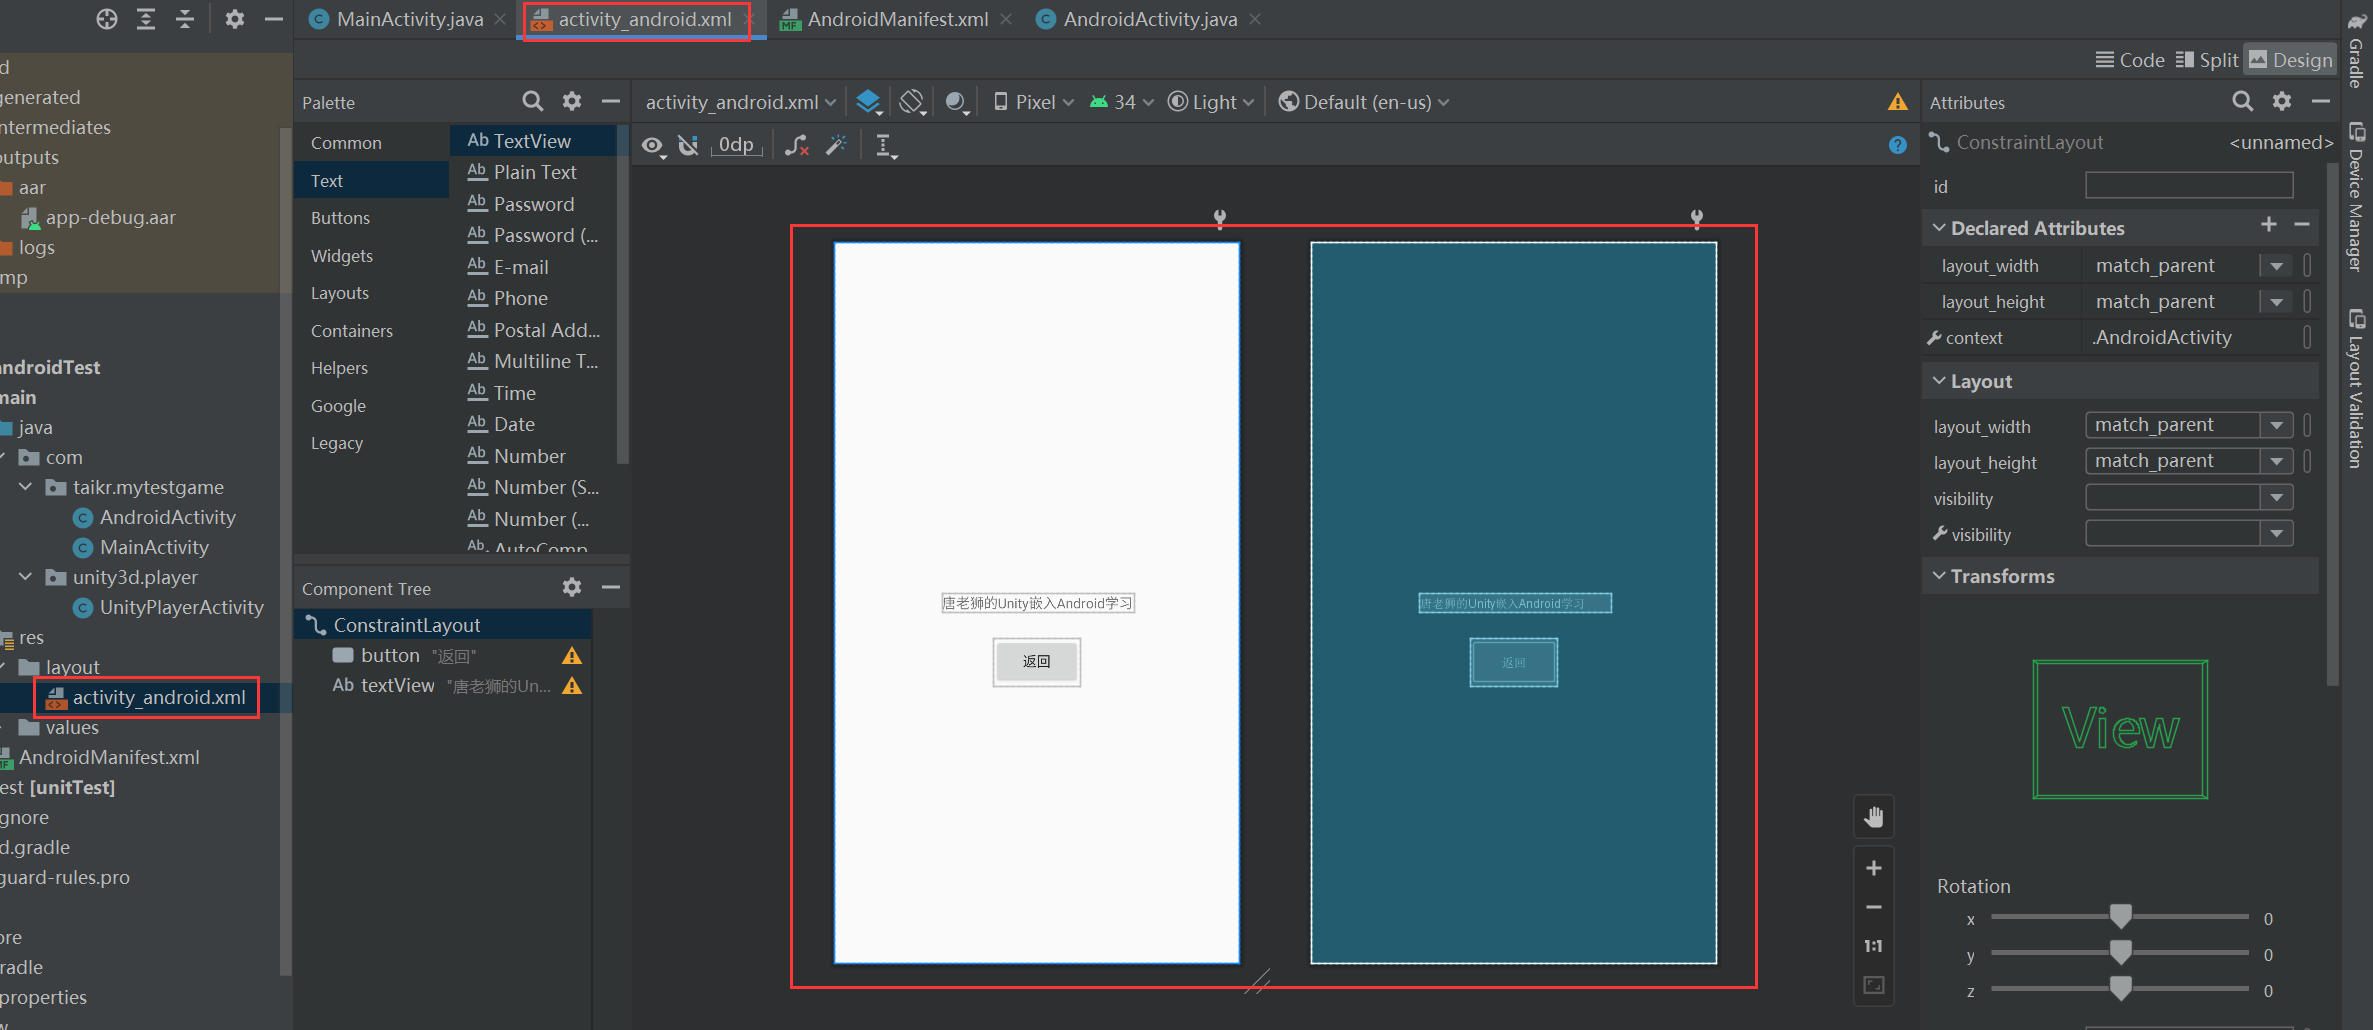
Task: Zoom to fit screen icon
Action: (1874, 986)
